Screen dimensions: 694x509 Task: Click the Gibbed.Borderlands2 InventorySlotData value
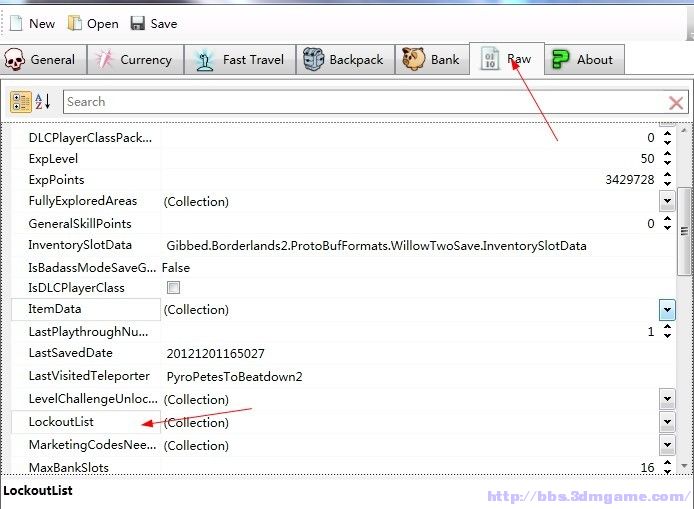376,246
